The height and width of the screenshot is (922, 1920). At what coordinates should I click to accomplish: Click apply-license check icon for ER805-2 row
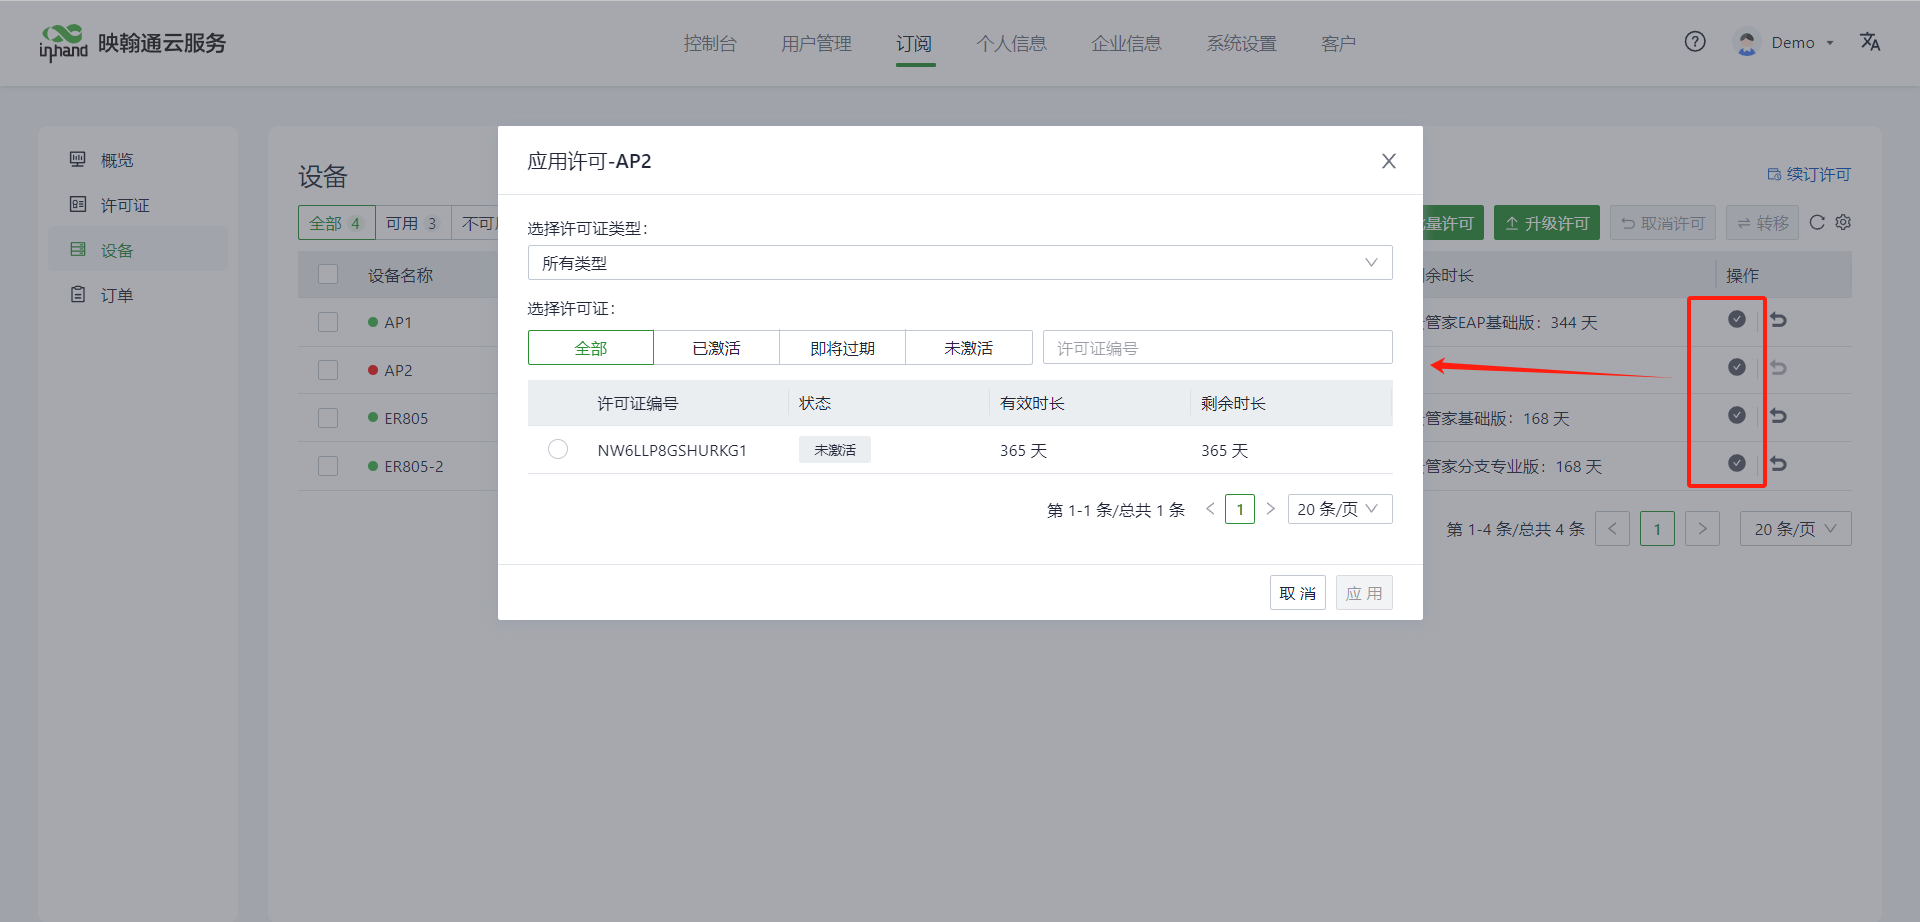pyautogui.click(x=1737, y=463)
